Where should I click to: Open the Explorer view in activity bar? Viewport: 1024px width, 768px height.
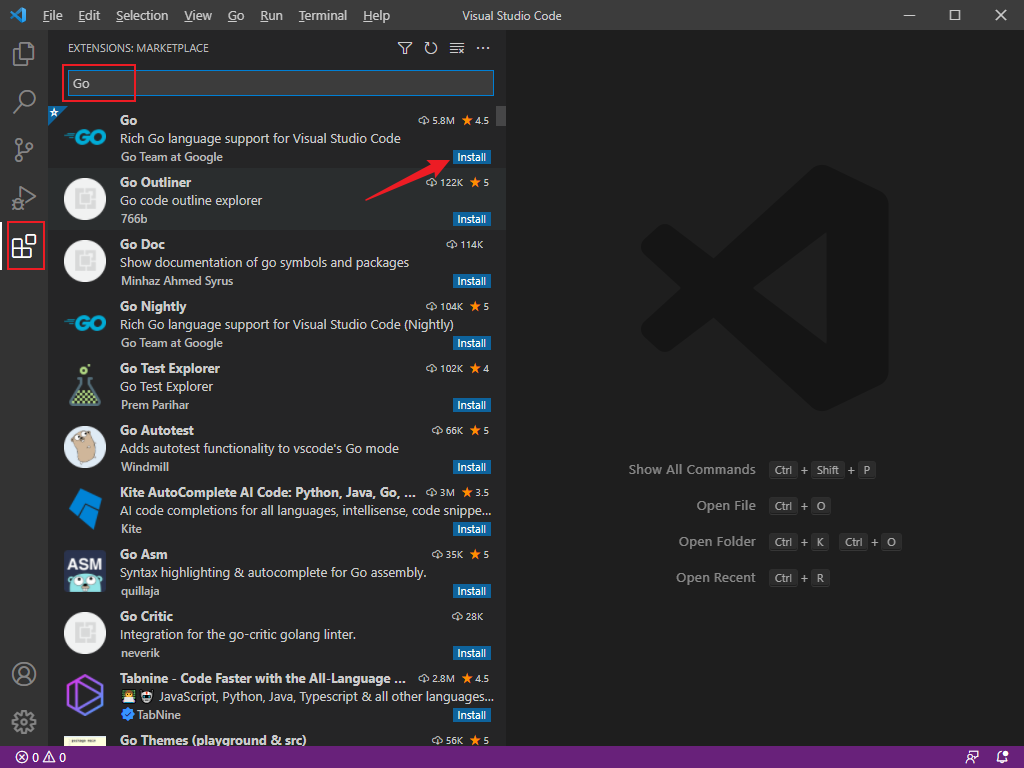(24, 54)
